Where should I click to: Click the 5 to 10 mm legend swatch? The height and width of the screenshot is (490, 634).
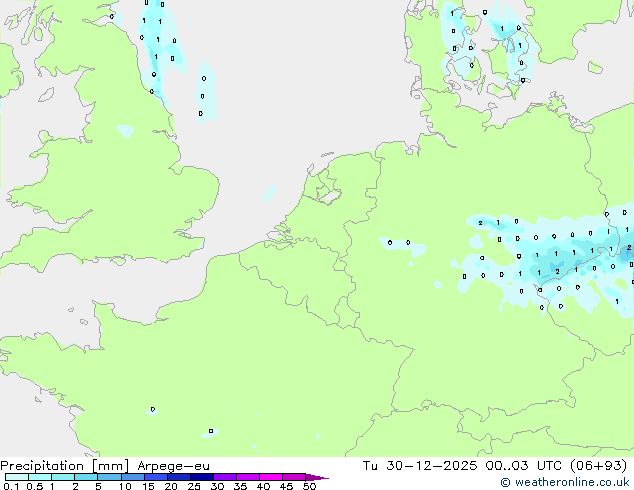(110, 477)
